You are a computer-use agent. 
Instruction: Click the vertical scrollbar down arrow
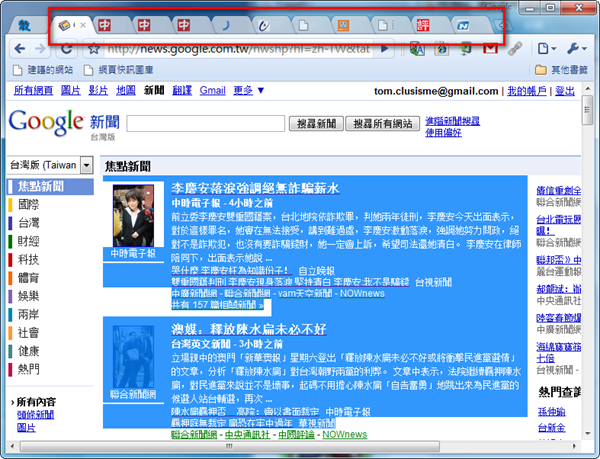click(588, 433)
